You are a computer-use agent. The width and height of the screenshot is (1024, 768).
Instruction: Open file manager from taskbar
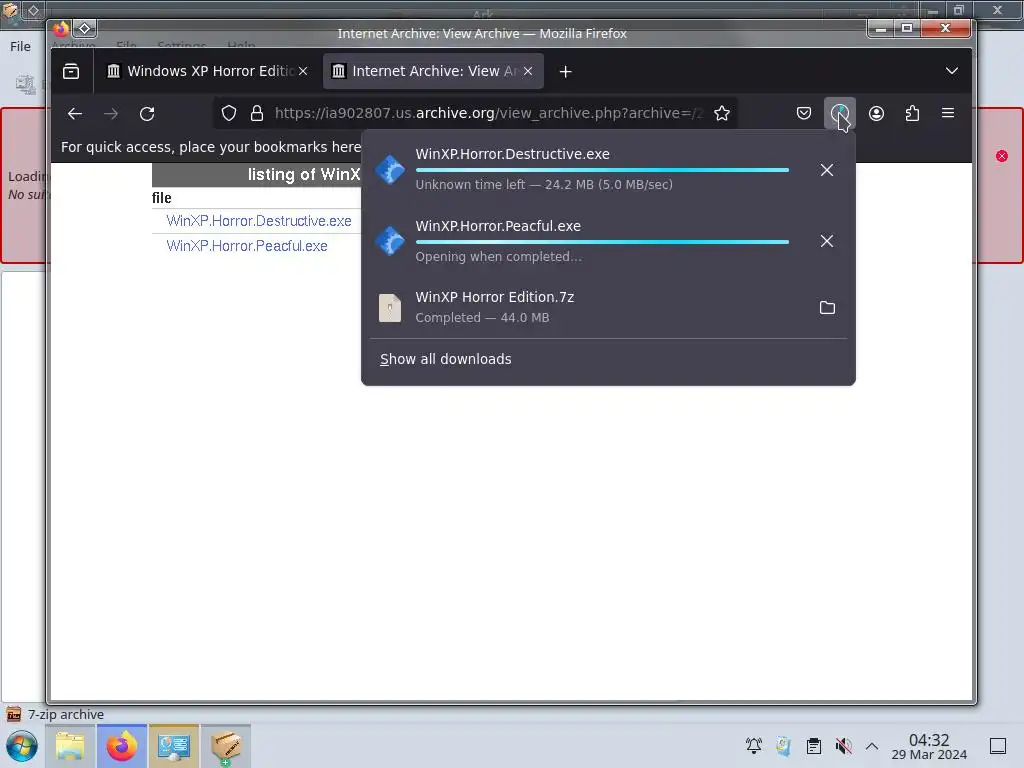71,746
